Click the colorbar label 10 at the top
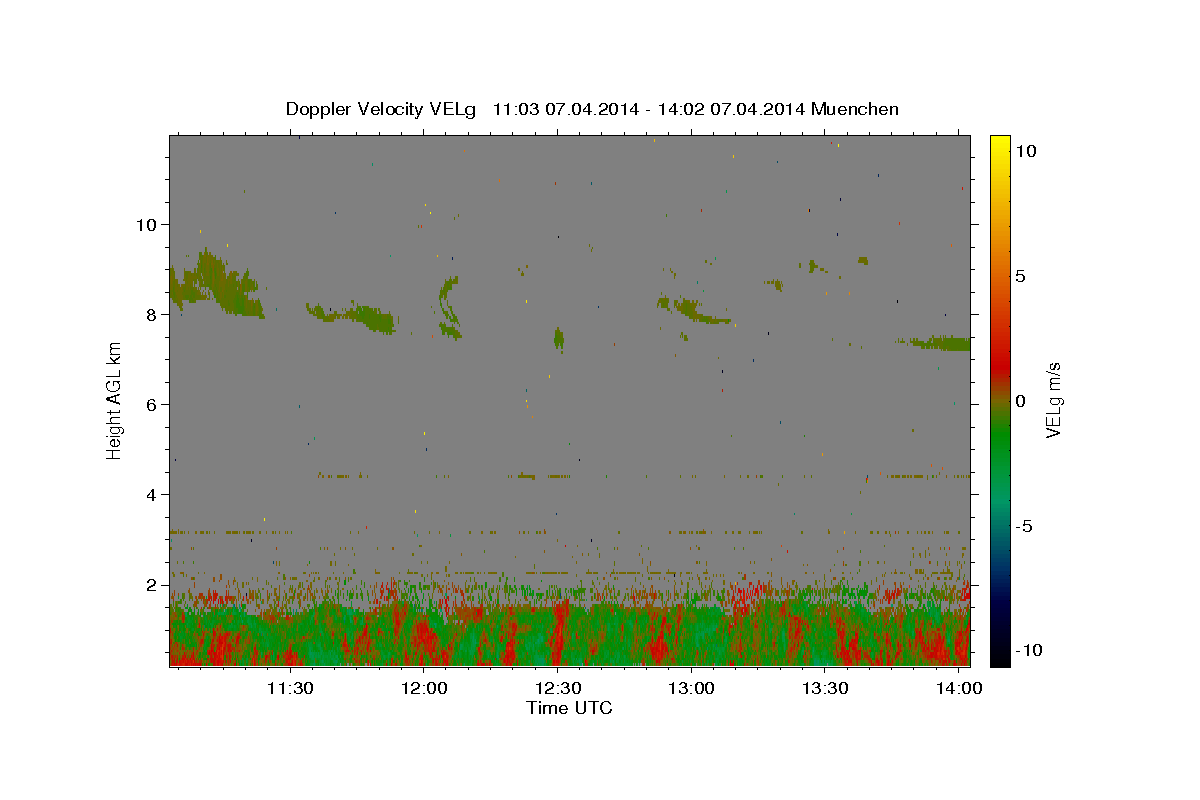This screenshot has height=800, width=1200. 1025,151
